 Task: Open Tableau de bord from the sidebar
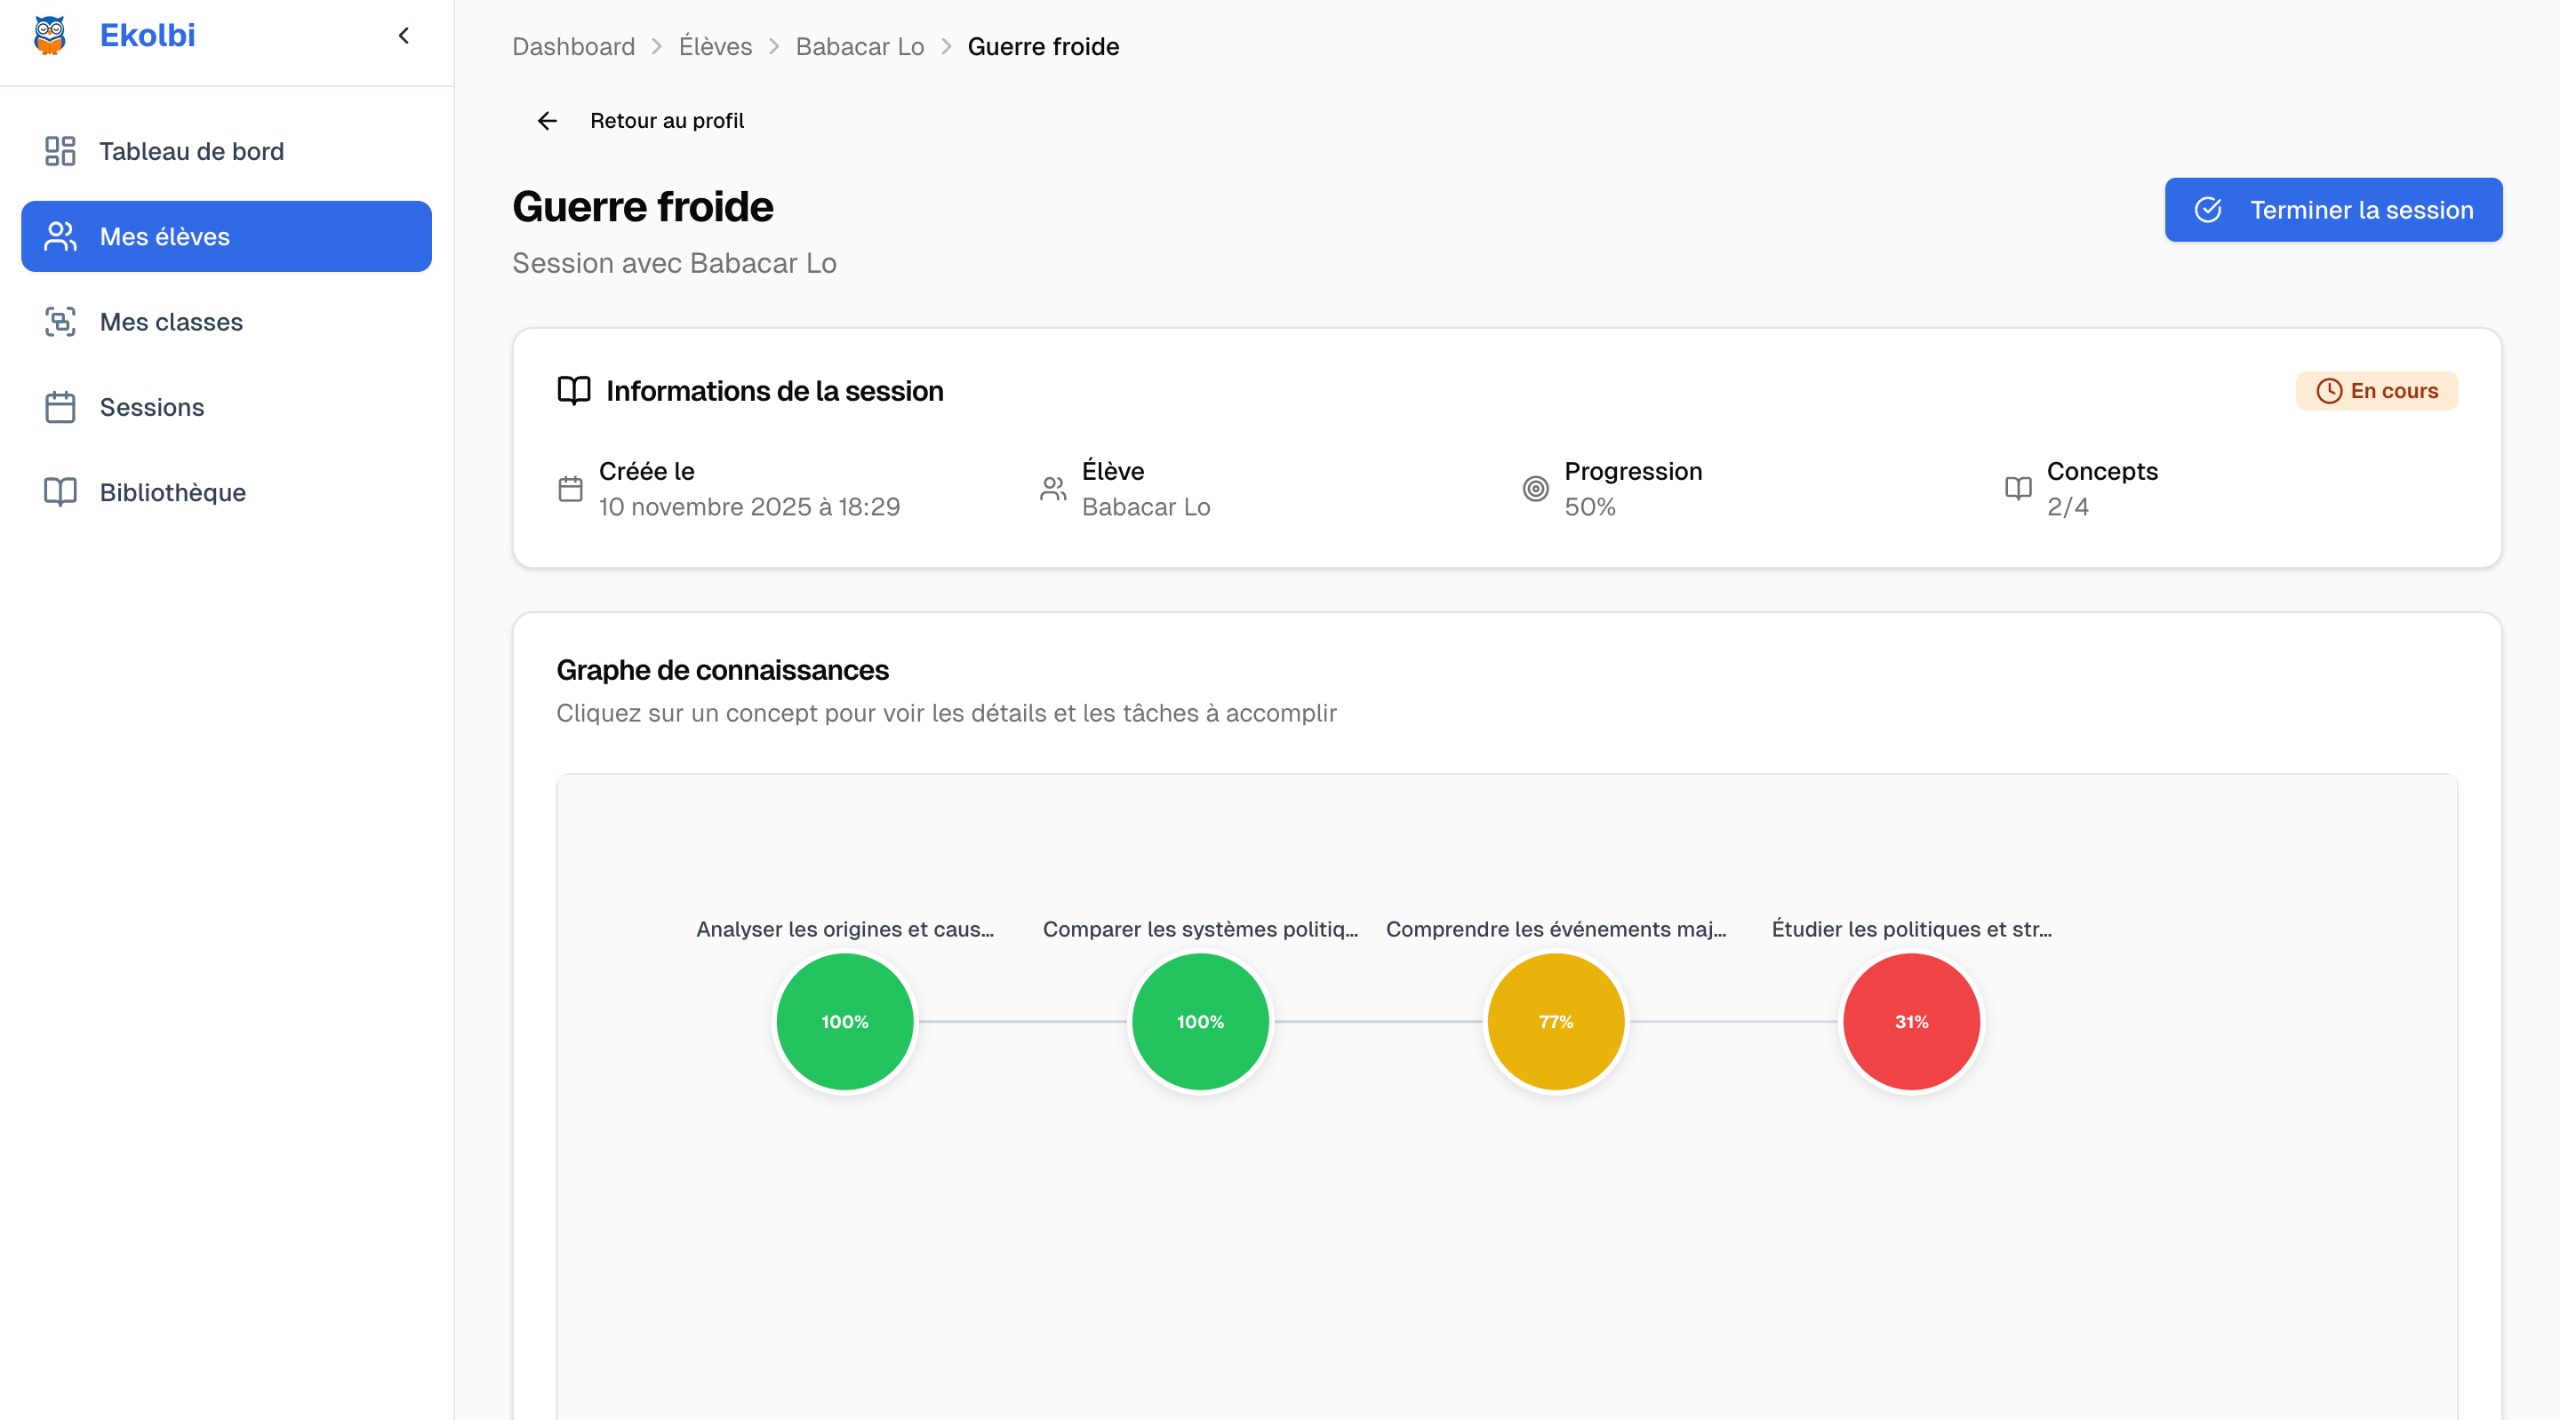(x=190, y=151)
